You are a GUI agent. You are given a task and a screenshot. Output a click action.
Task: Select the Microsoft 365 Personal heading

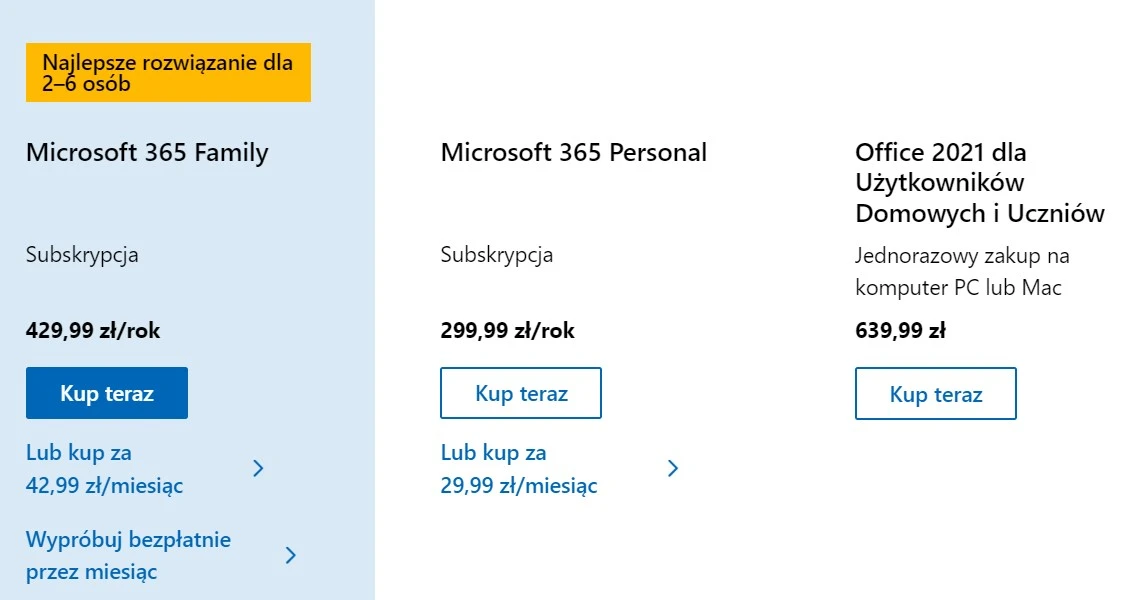point(573,152)
